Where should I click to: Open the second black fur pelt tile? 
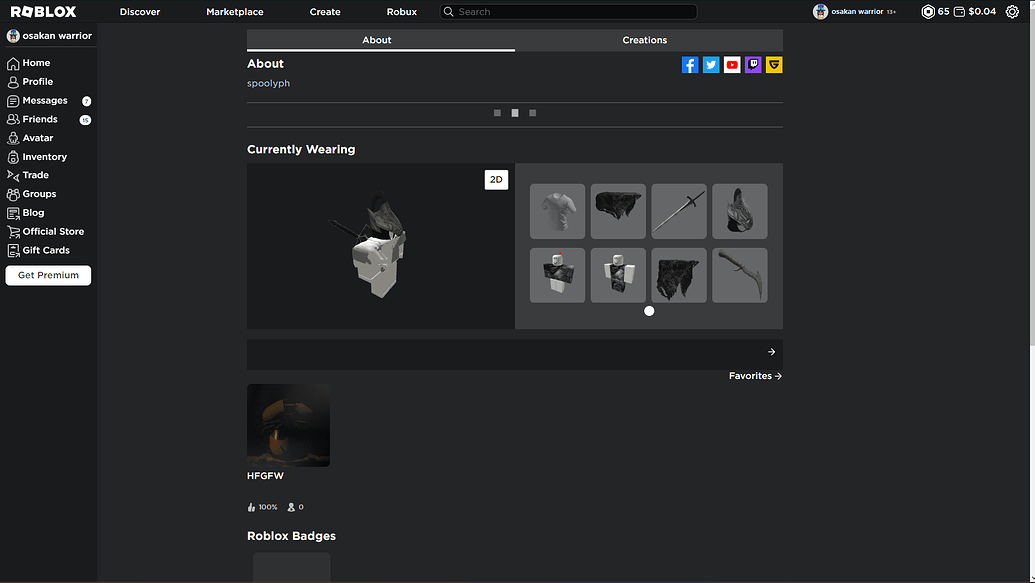[x=679, y=275]
